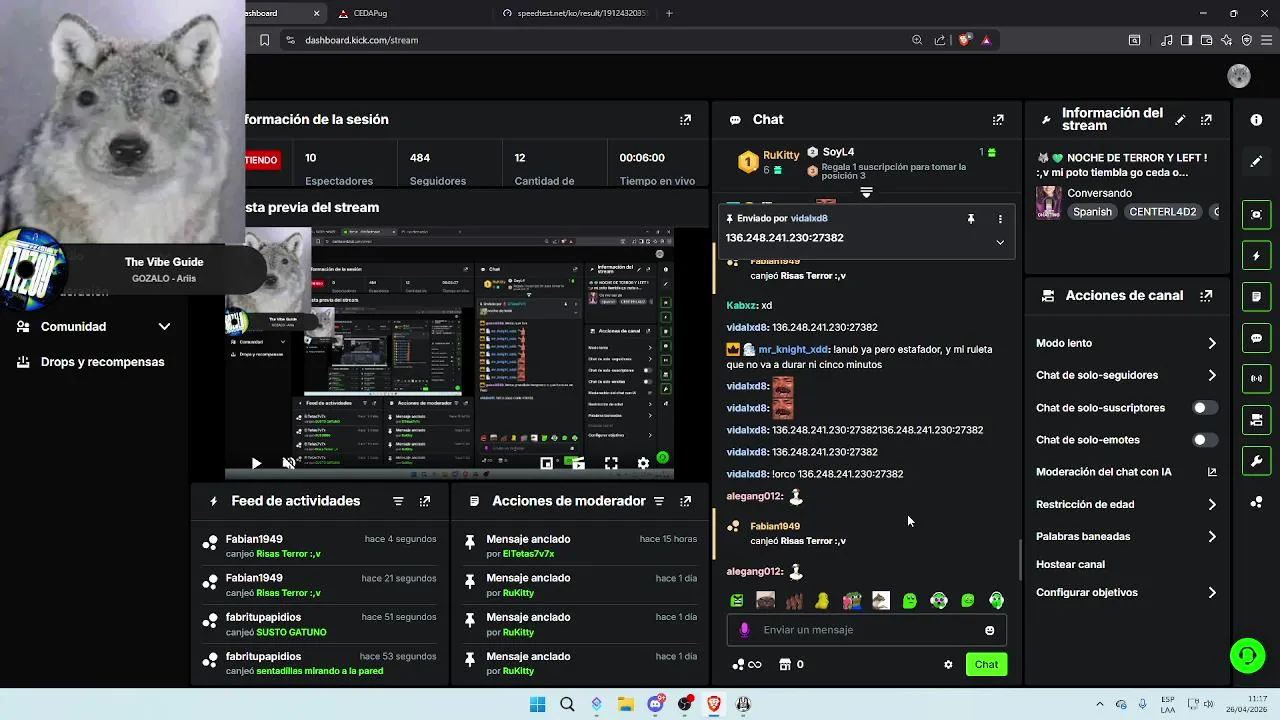1280x720 pixels.
Task: Edit the stream information with the pencil icon
Action: coord(1180,120)
